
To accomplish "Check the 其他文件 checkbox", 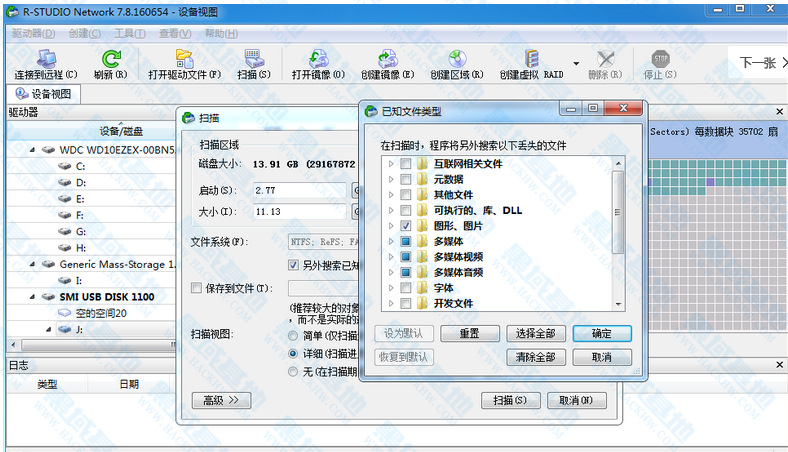I will pos(406,195).
